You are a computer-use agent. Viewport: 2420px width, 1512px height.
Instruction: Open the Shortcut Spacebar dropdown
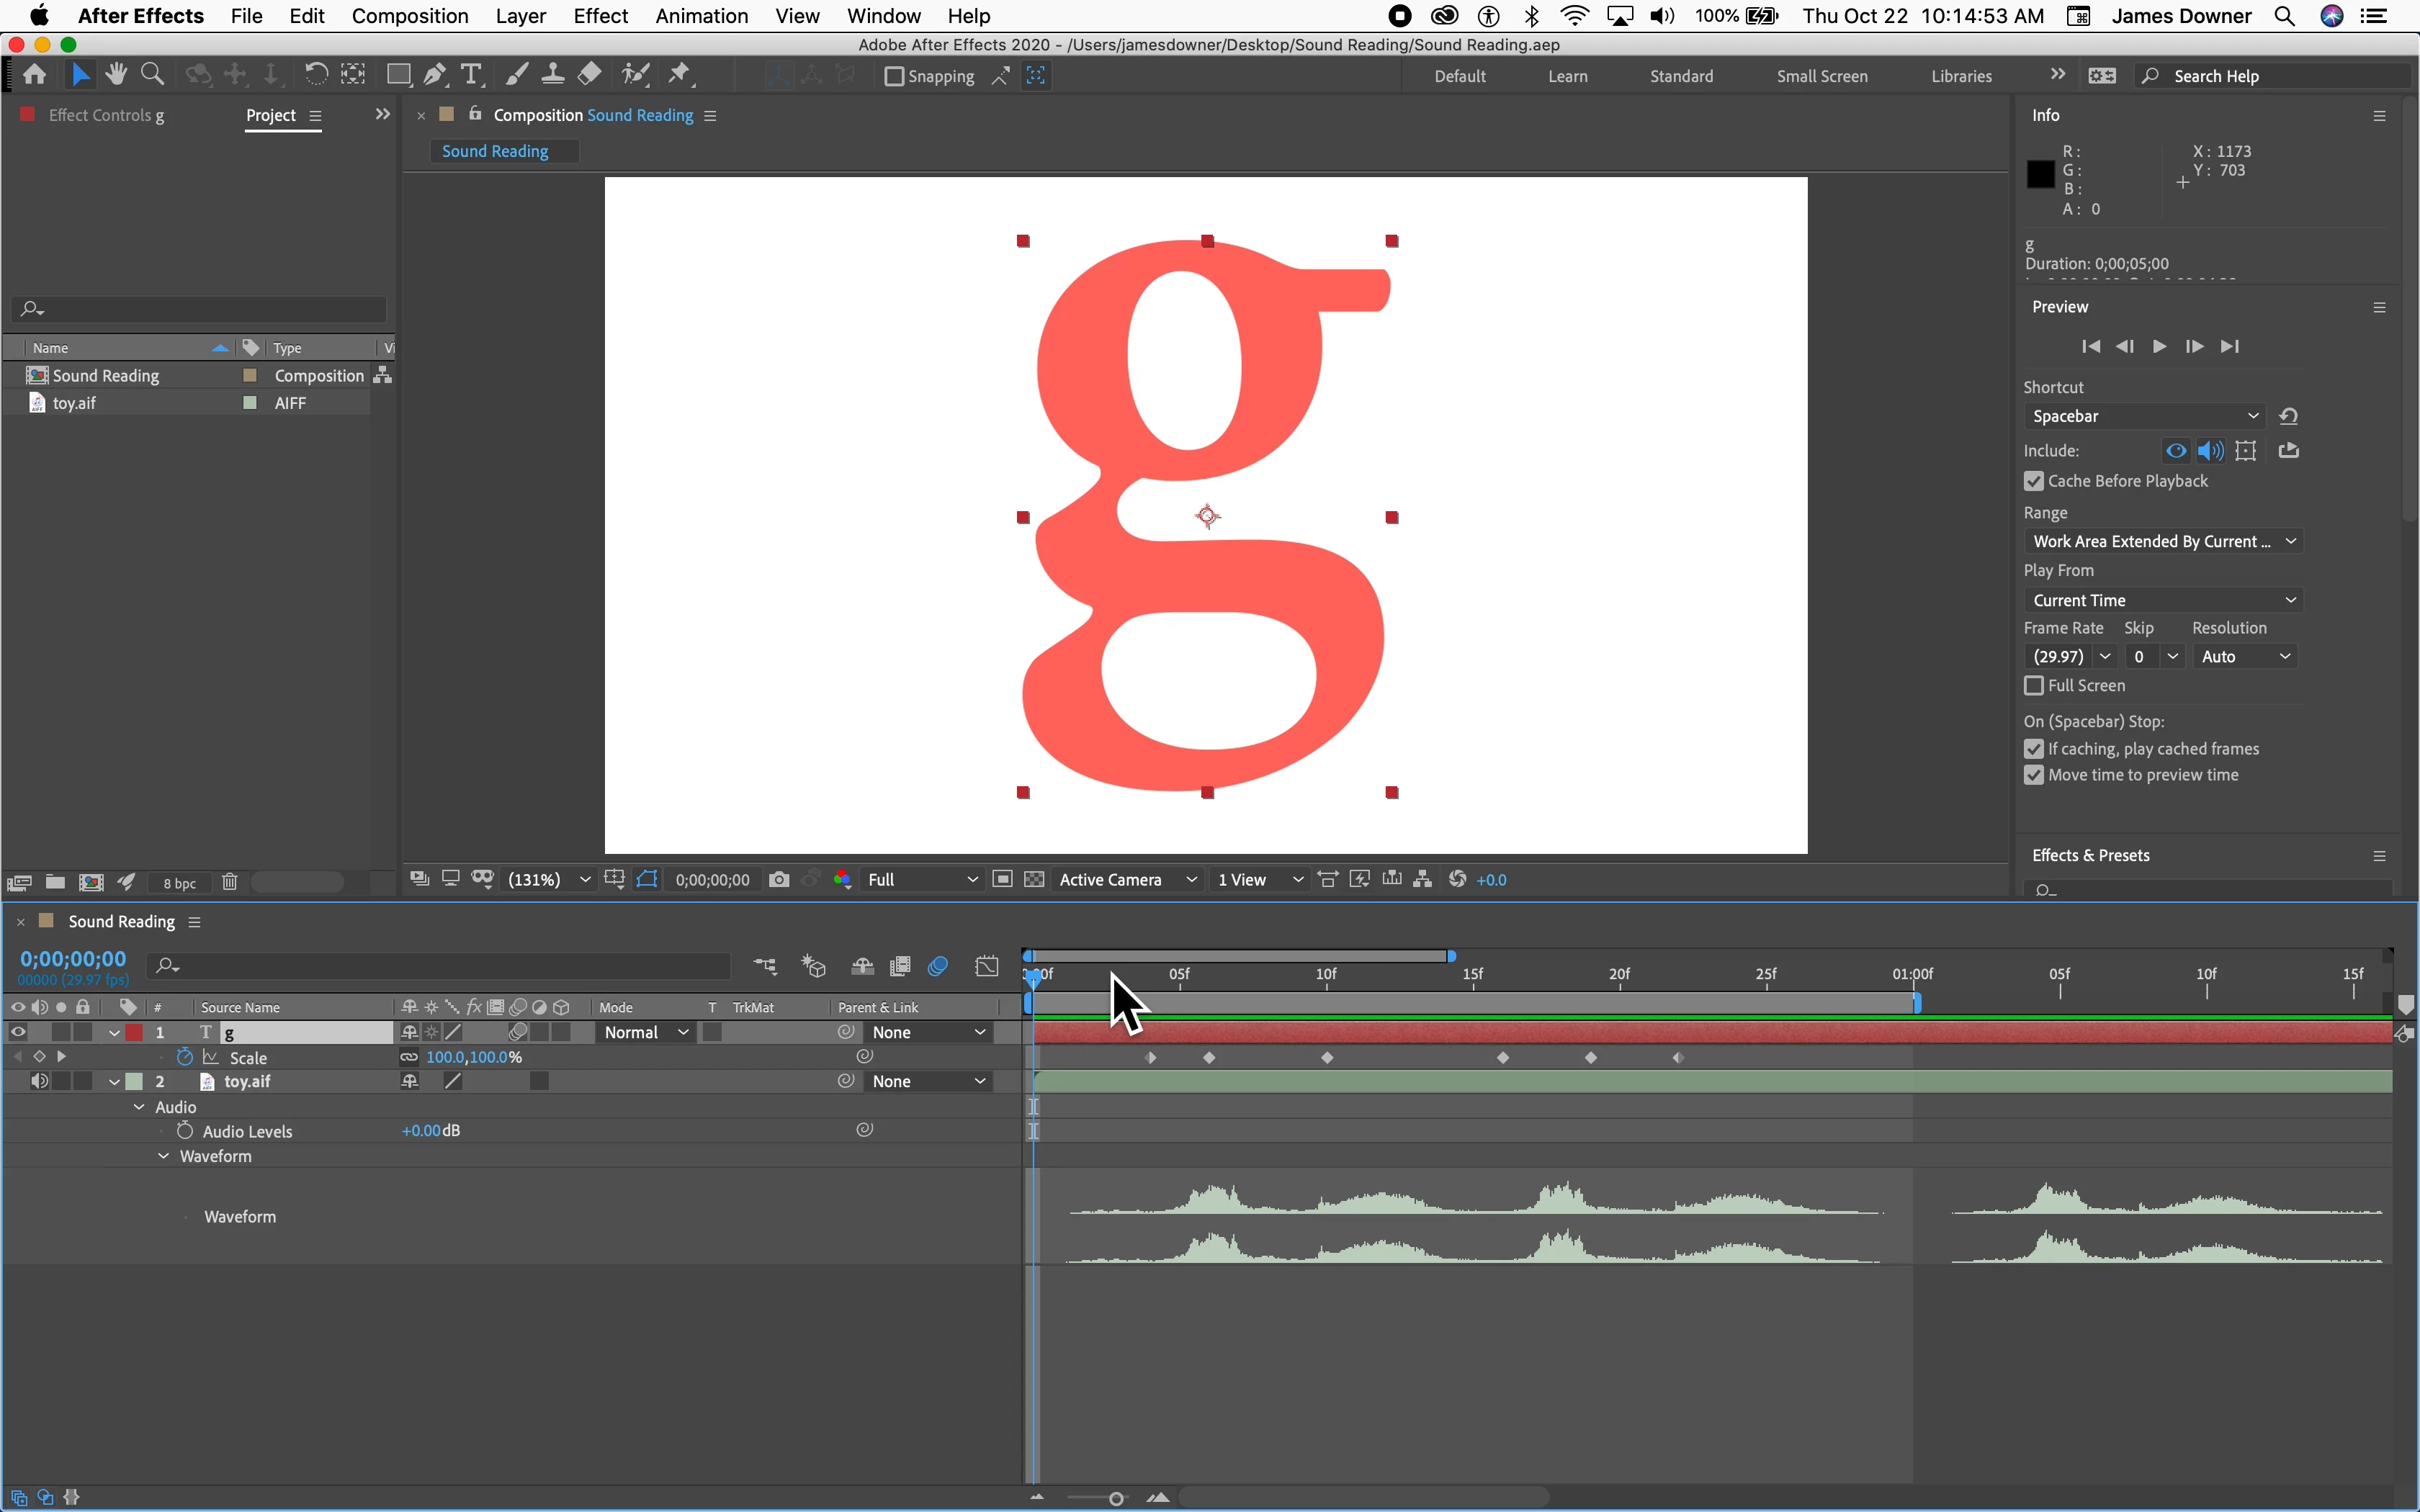click(2144, 416)
